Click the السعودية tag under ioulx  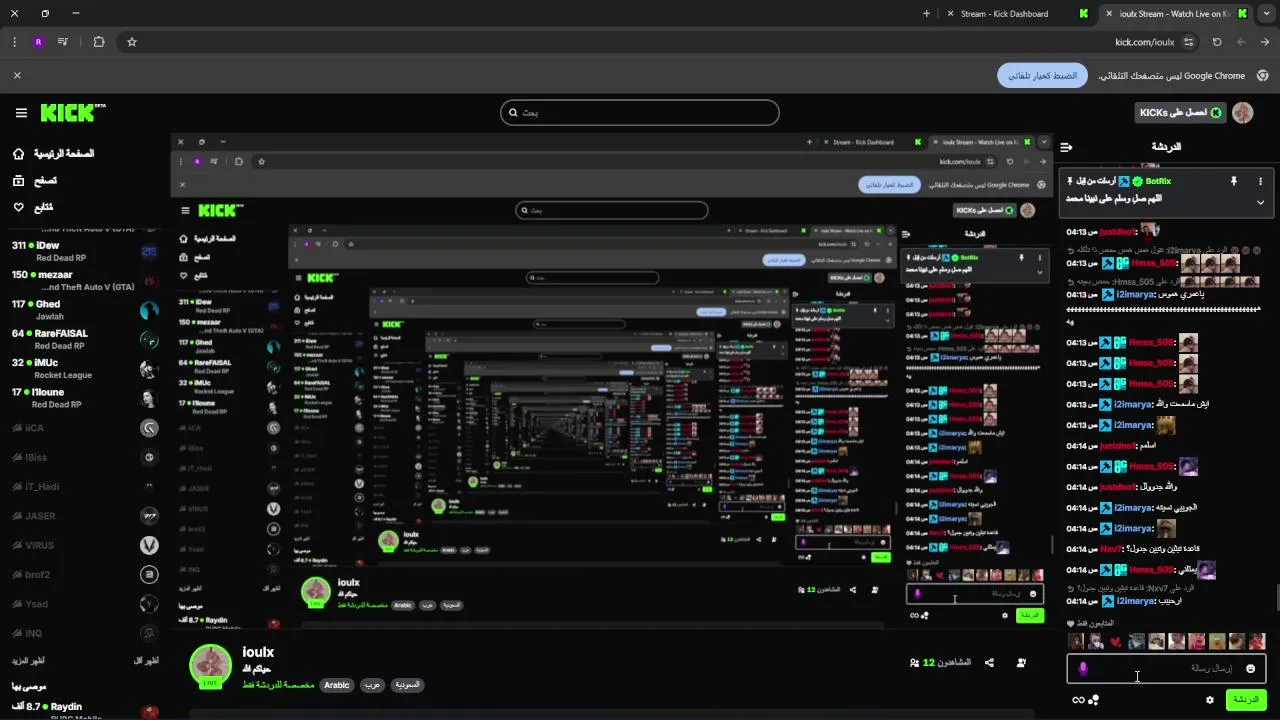pos(406,686)
